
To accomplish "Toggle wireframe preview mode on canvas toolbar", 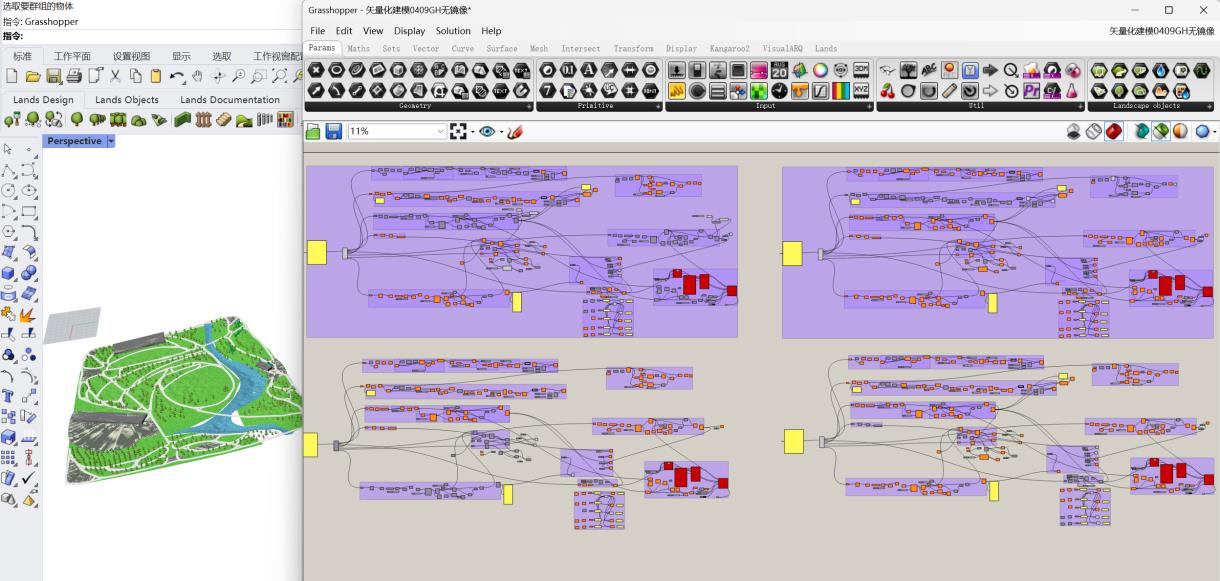I will pyautogui.click(x=1093, y=132).
